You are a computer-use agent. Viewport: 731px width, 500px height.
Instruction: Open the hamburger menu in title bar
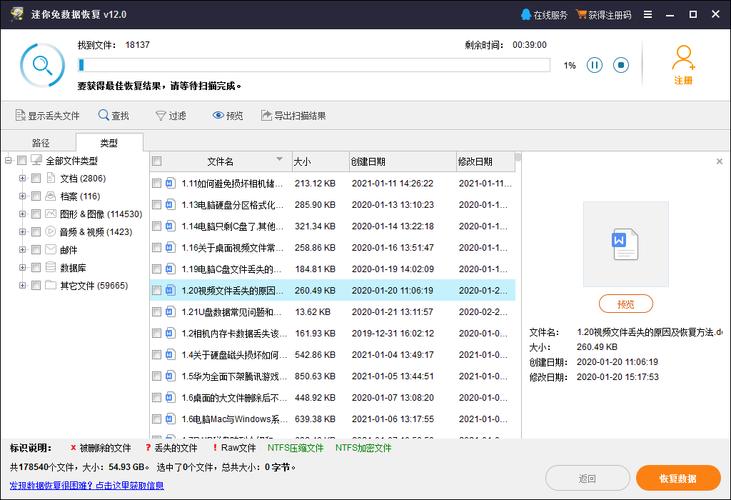pyautogui.click(x=648, y=14)
